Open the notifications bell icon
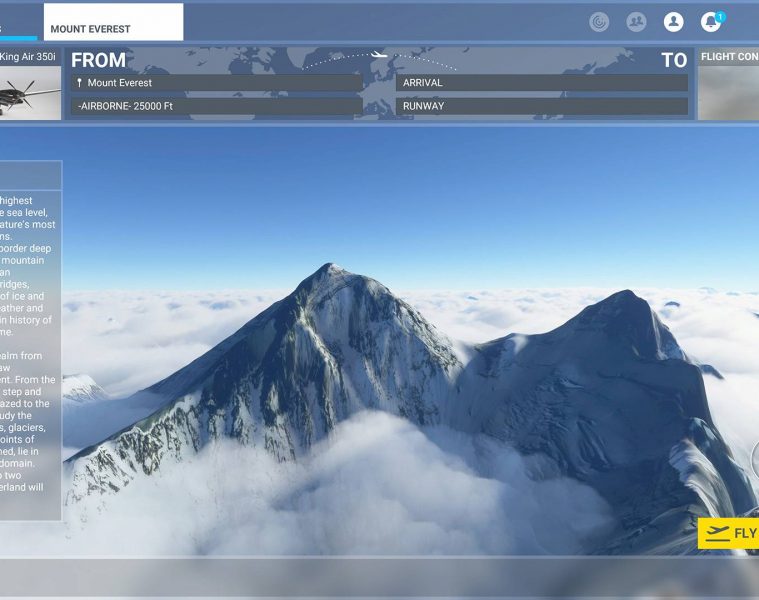759x600 pixels. [x=711, y=22]
